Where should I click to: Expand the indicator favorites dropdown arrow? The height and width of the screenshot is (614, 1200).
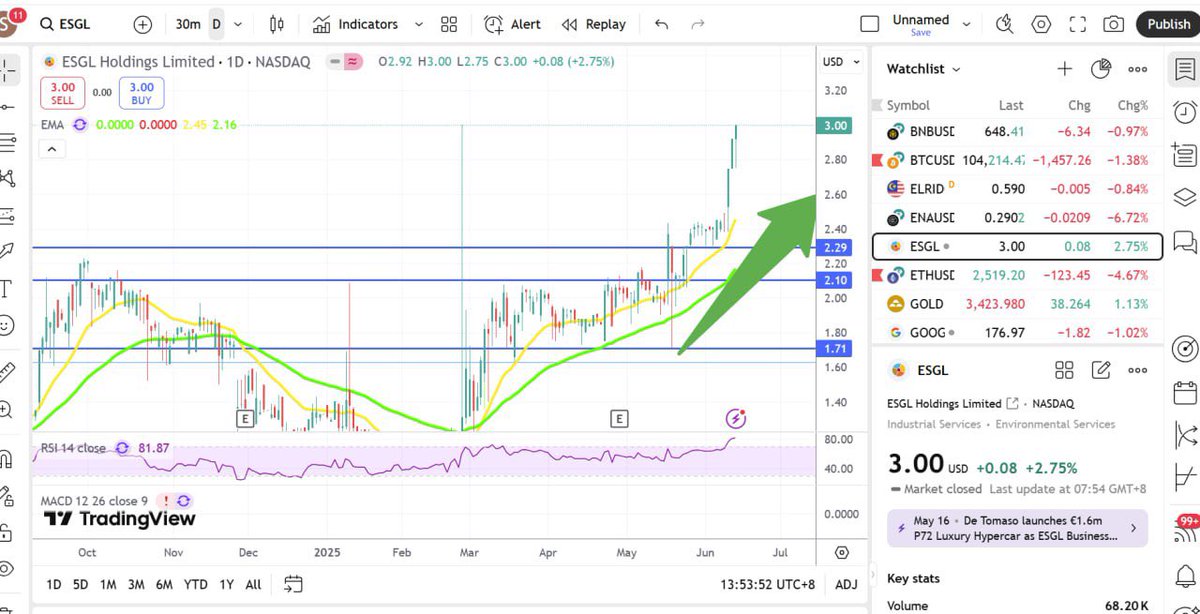(418, 24)
